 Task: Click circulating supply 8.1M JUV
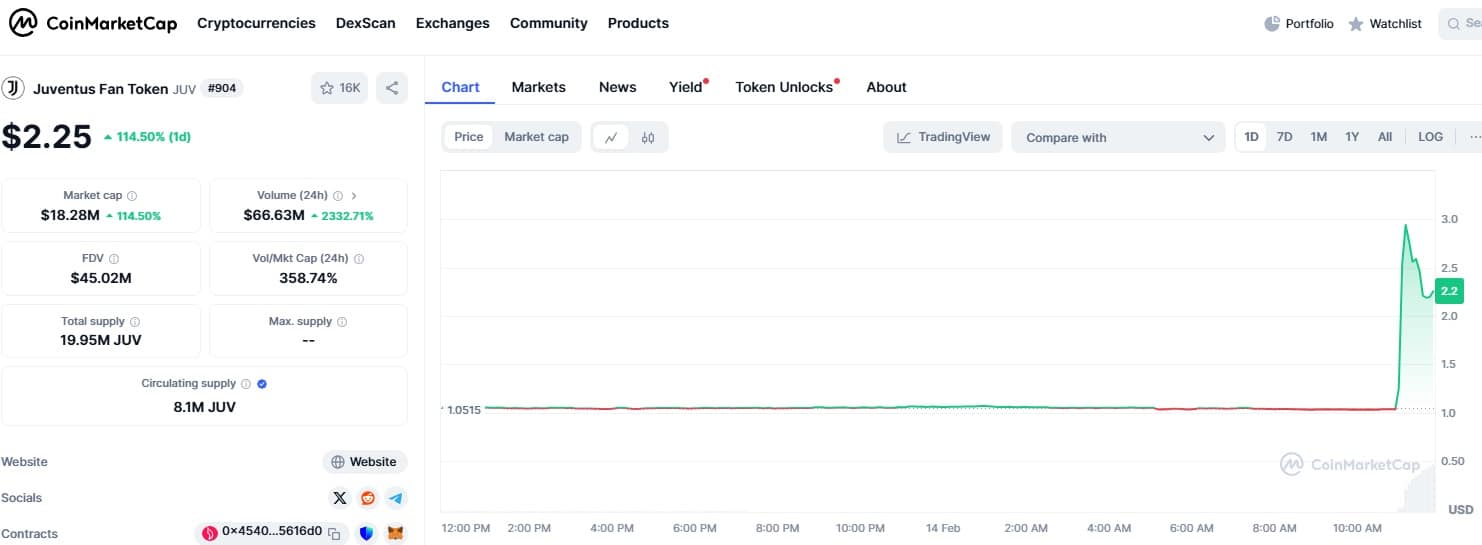tap(204, 407)
